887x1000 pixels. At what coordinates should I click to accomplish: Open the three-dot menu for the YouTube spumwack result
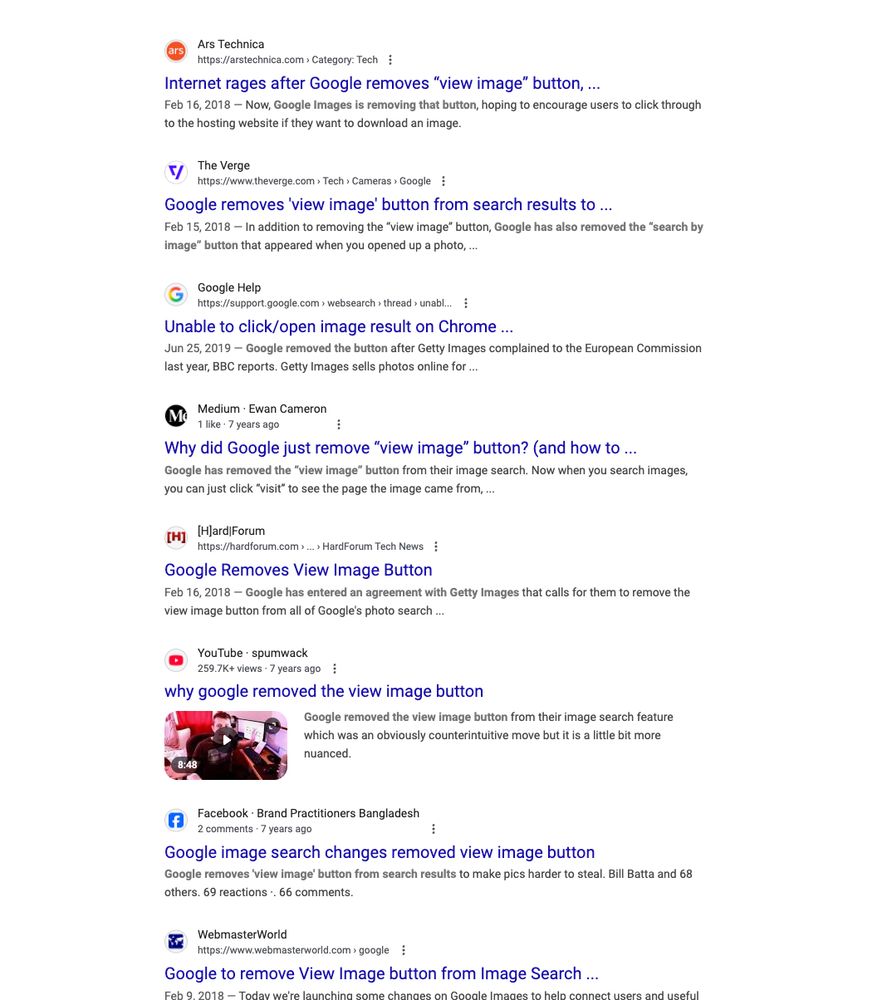coord(335,668)
